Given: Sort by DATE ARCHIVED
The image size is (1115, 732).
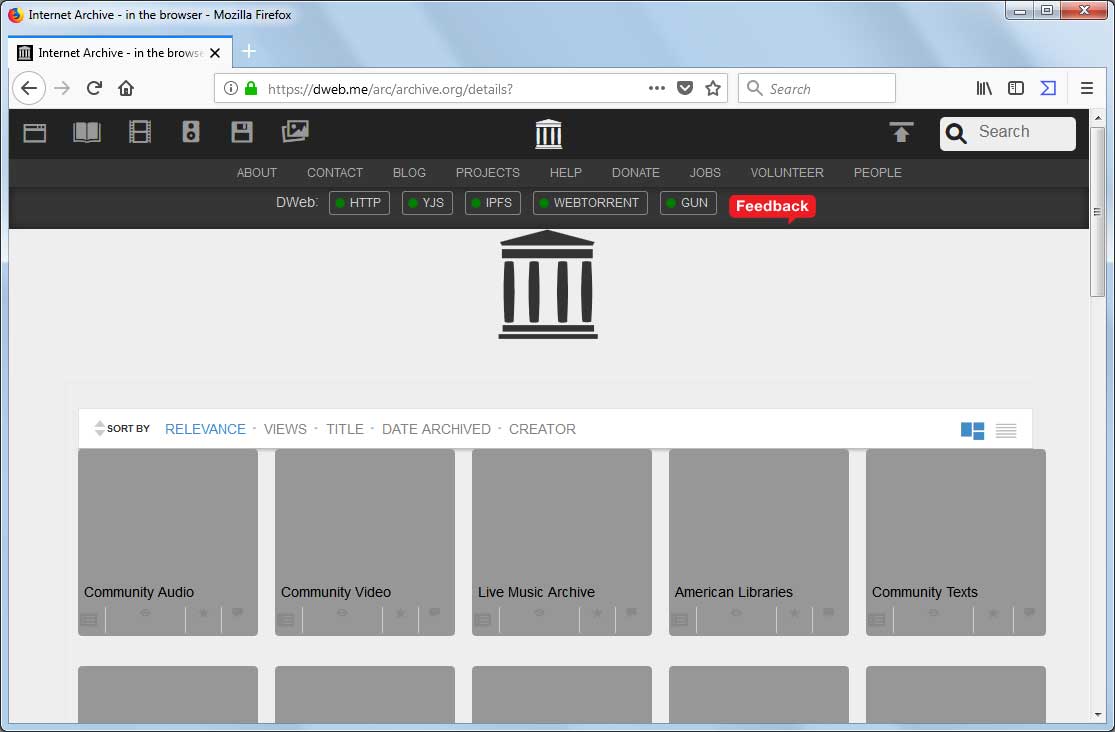Looking at the screenshot, I should pyautogui.click(x=436, y=429).
